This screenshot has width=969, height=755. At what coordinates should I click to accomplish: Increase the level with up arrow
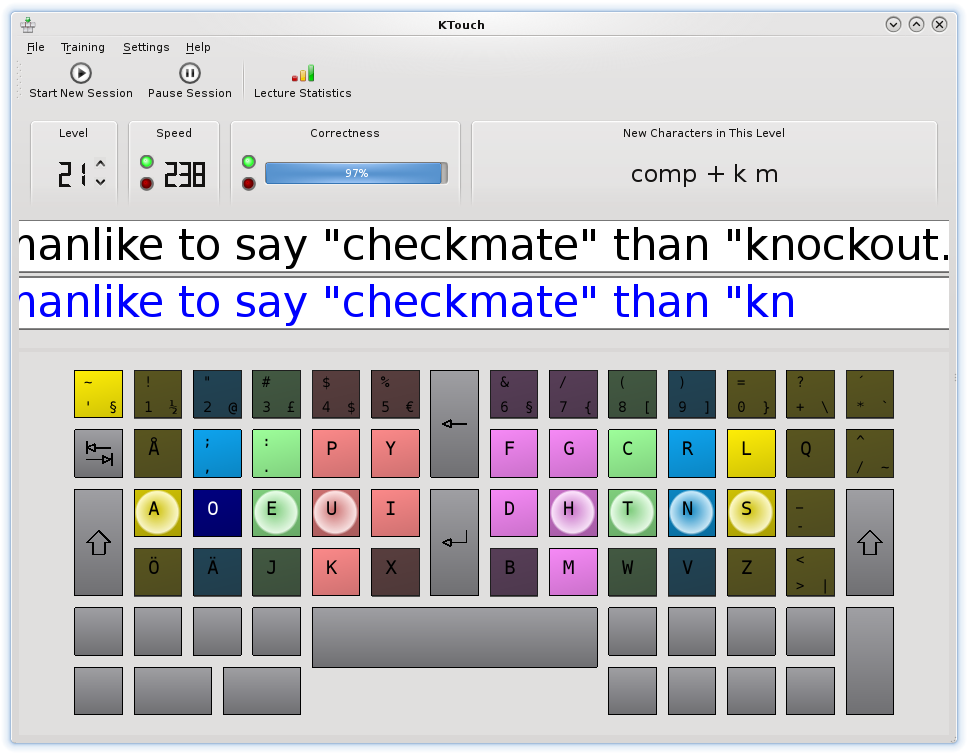[x=100, y=166]
